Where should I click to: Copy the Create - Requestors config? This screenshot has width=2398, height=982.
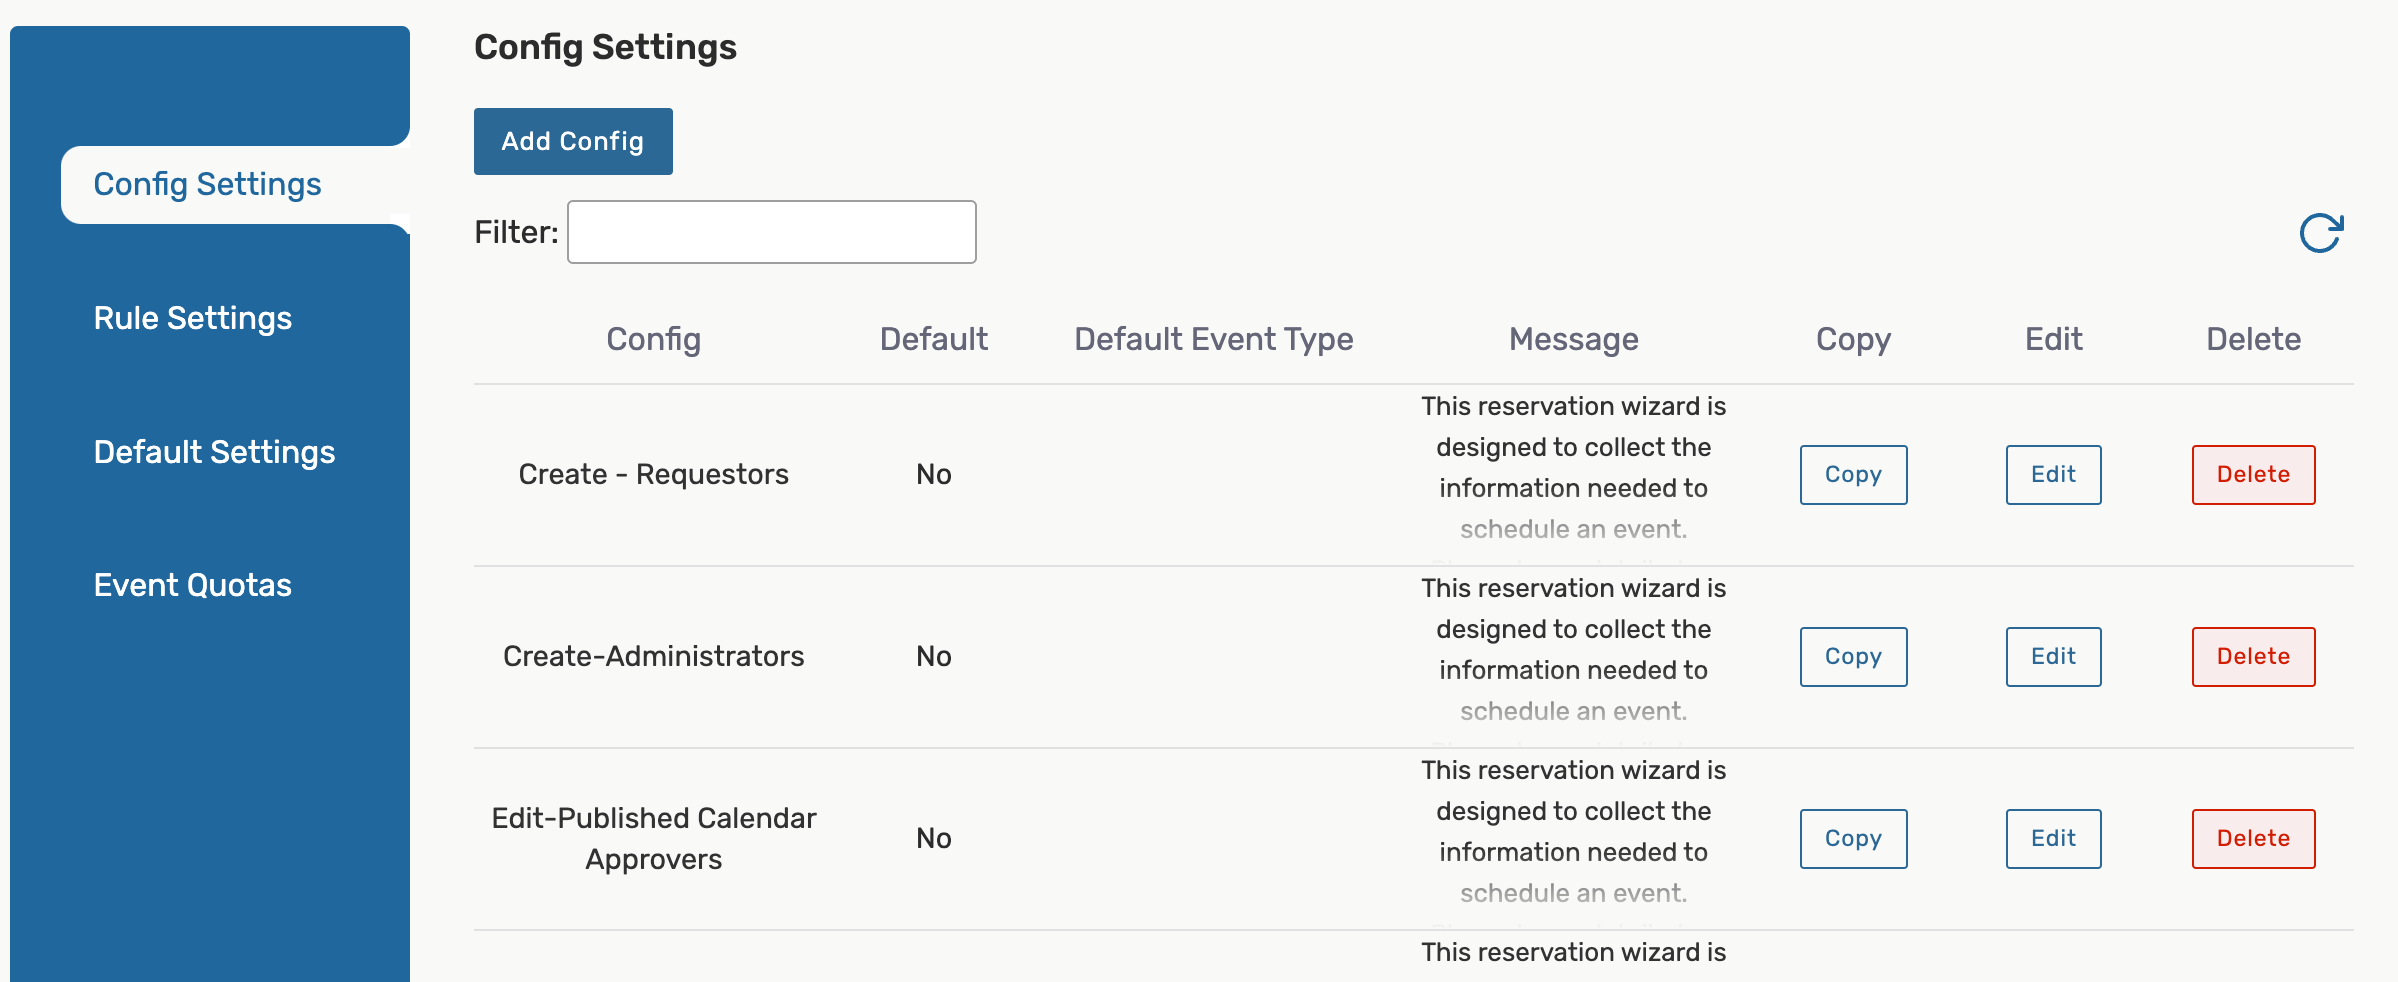coord(1853,475)
